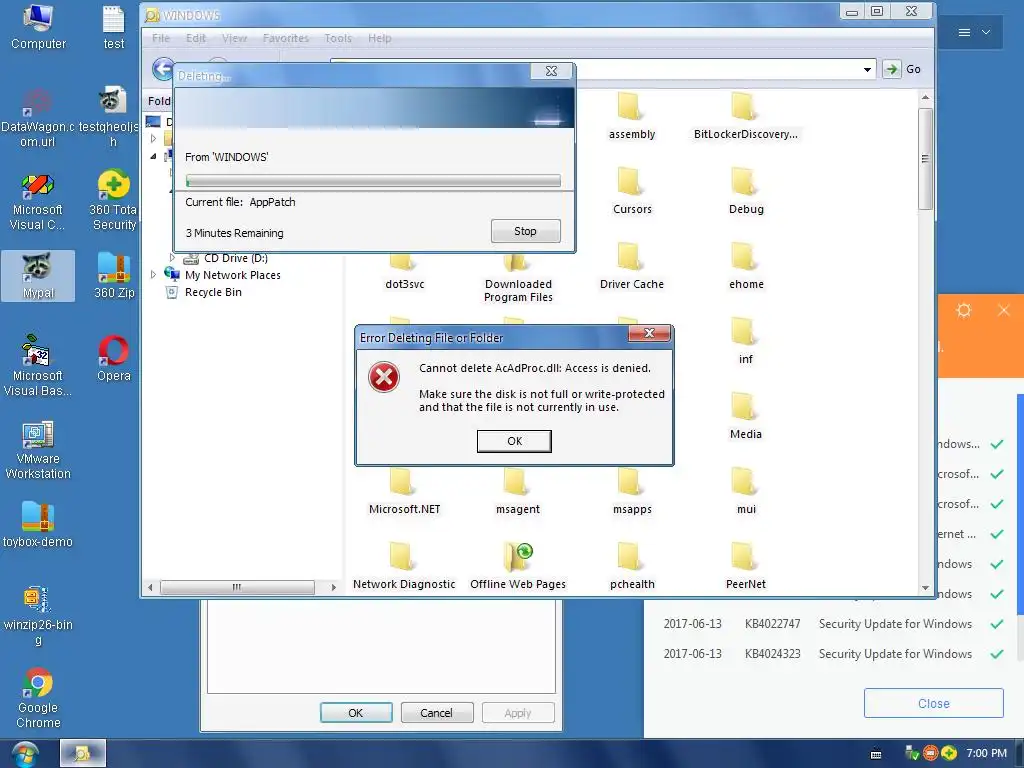Click the 360 Total Security tray icon
The image size is (1024, 768).
(949, 753)
